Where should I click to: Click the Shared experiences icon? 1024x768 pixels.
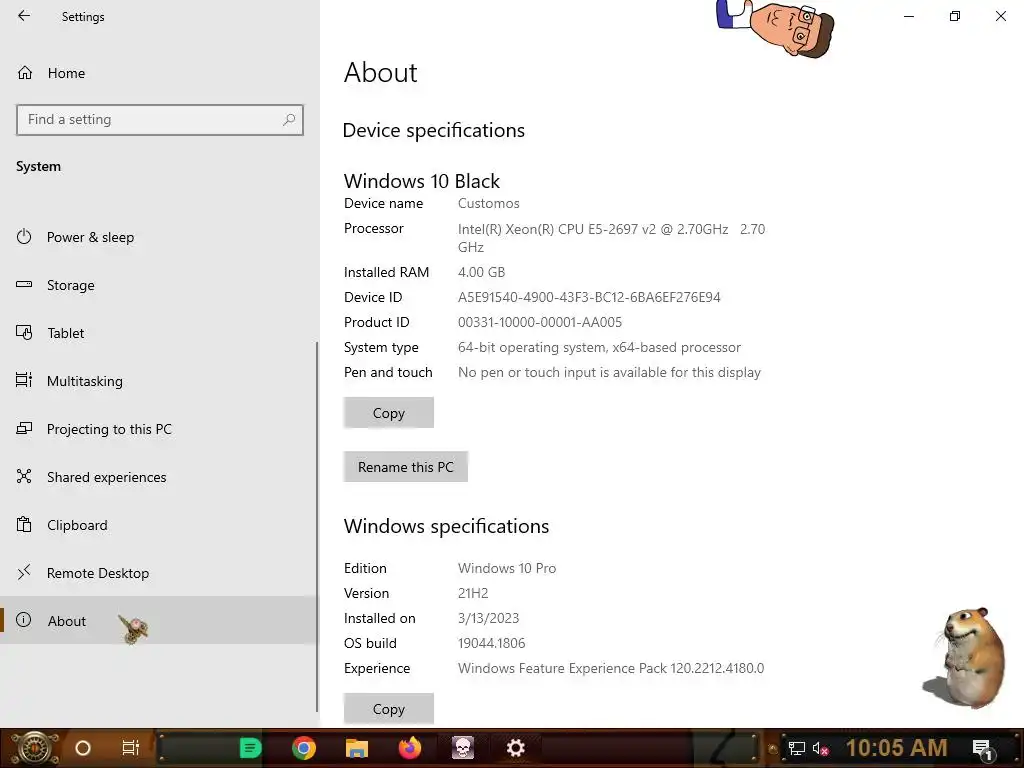(x=24, y=476)
